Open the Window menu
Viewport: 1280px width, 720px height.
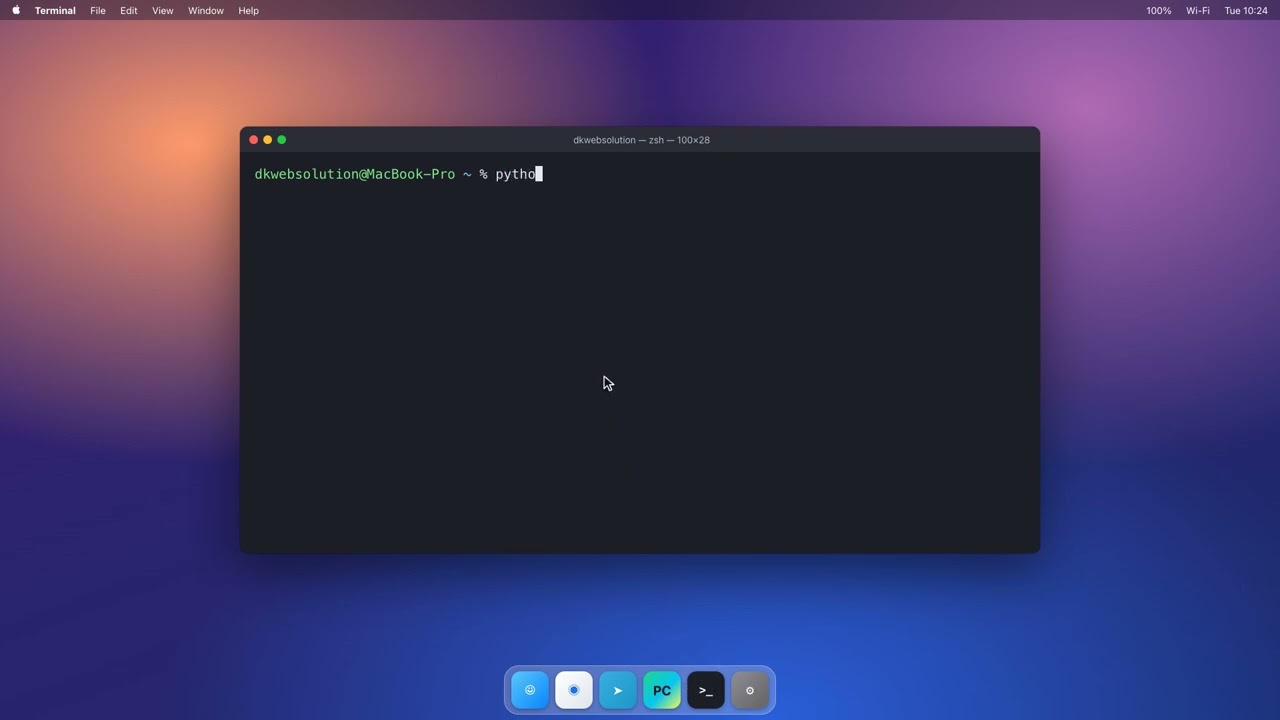[x=206, y=10]
